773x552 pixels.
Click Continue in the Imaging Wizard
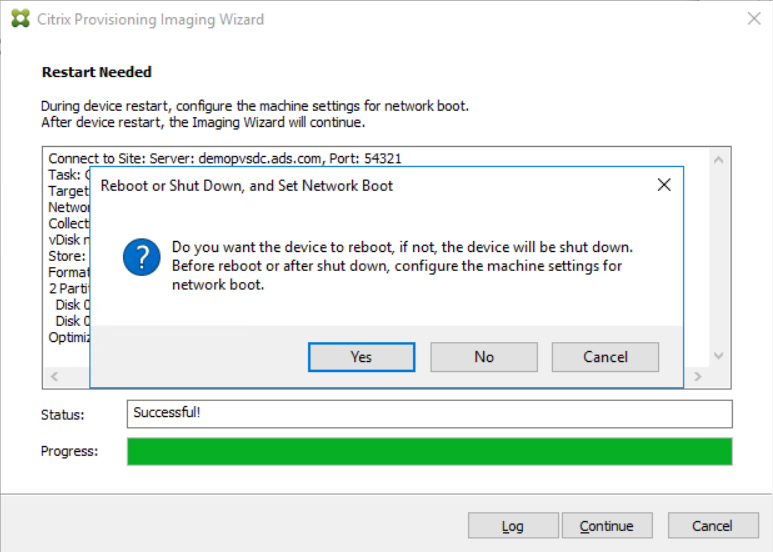pyautogui.click(x=607, y=526)
